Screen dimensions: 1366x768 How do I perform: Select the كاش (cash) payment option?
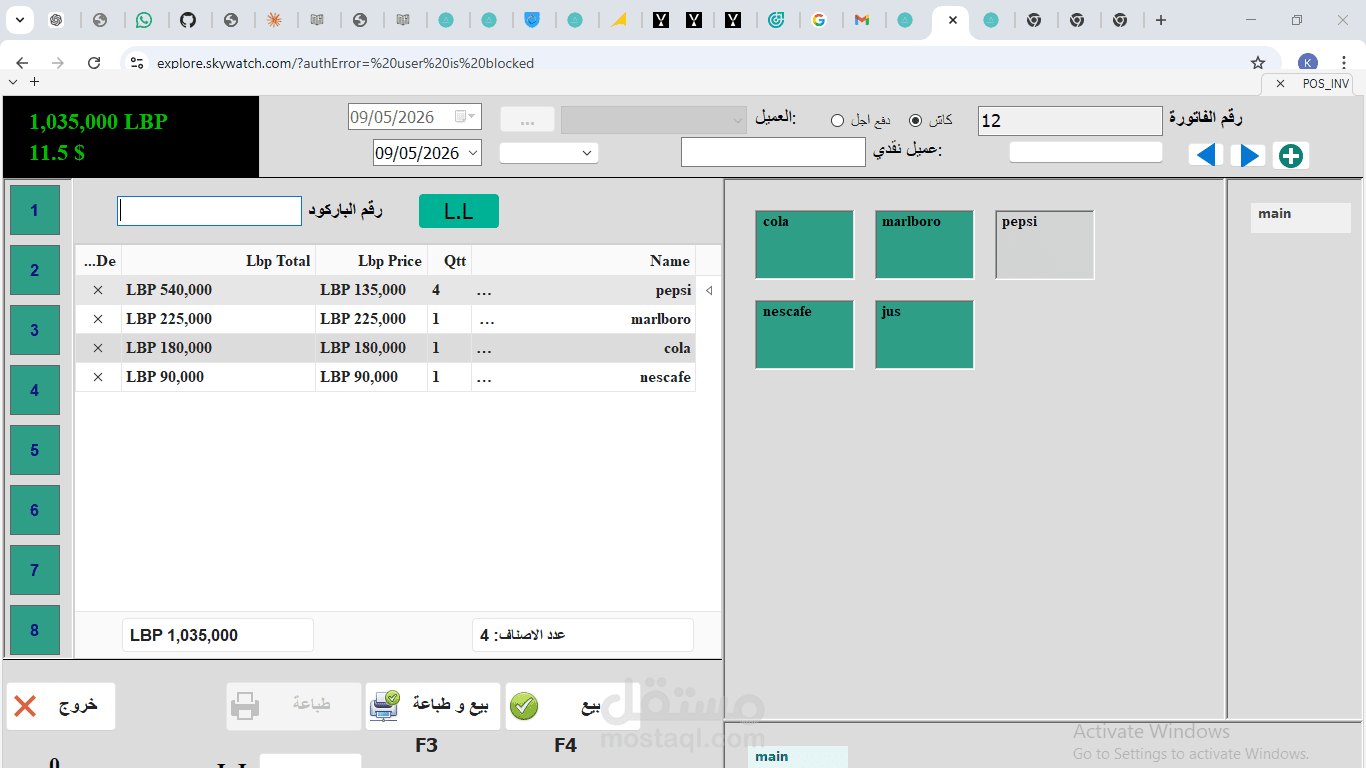(915, 121)
